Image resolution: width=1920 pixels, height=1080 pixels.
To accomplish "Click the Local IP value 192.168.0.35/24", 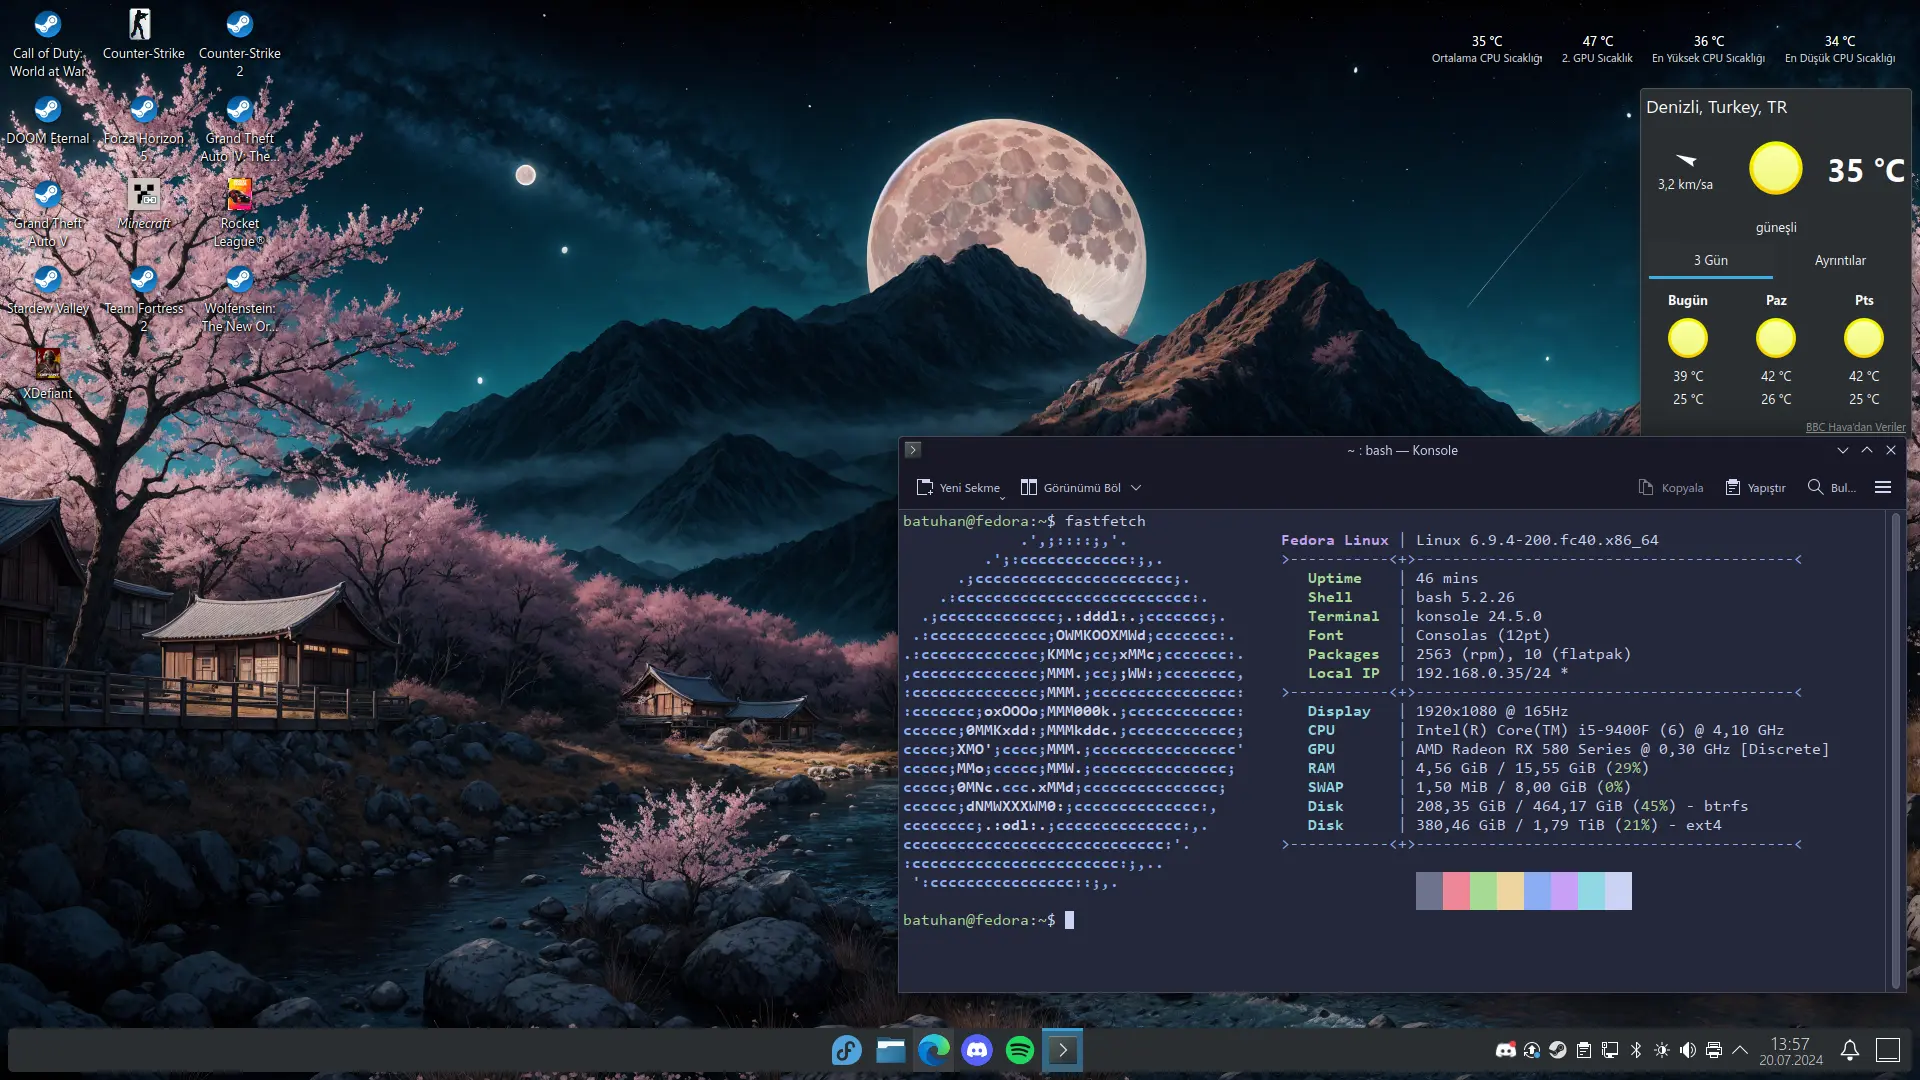I will tap(1483, 673).
